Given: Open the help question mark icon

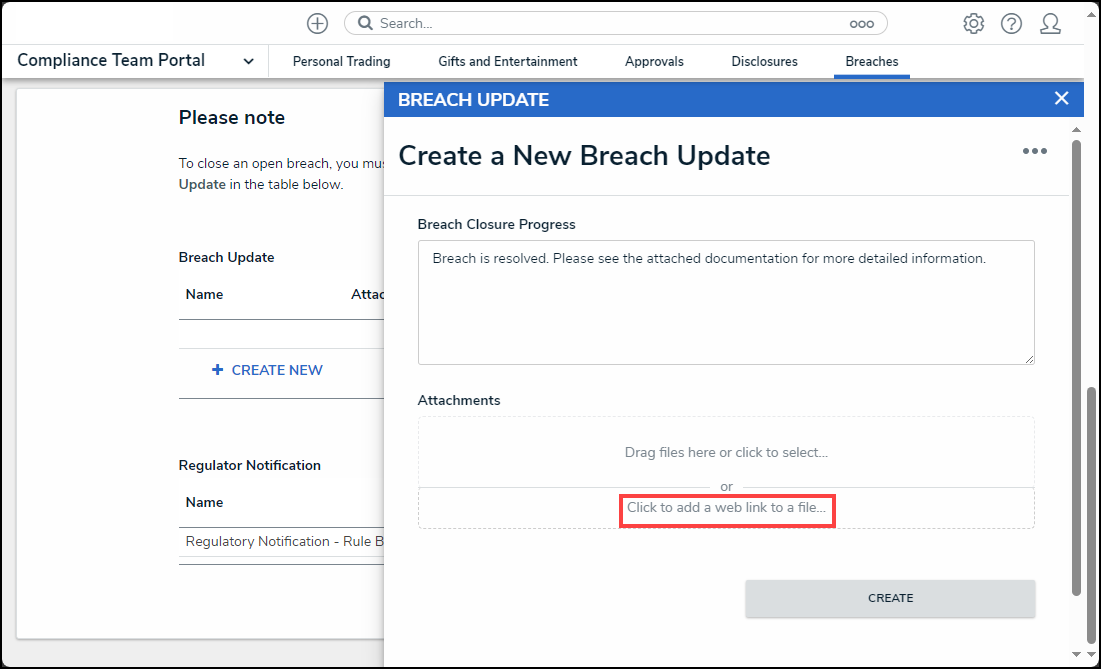Looking at the screenshot, I should click(1011, 23).
